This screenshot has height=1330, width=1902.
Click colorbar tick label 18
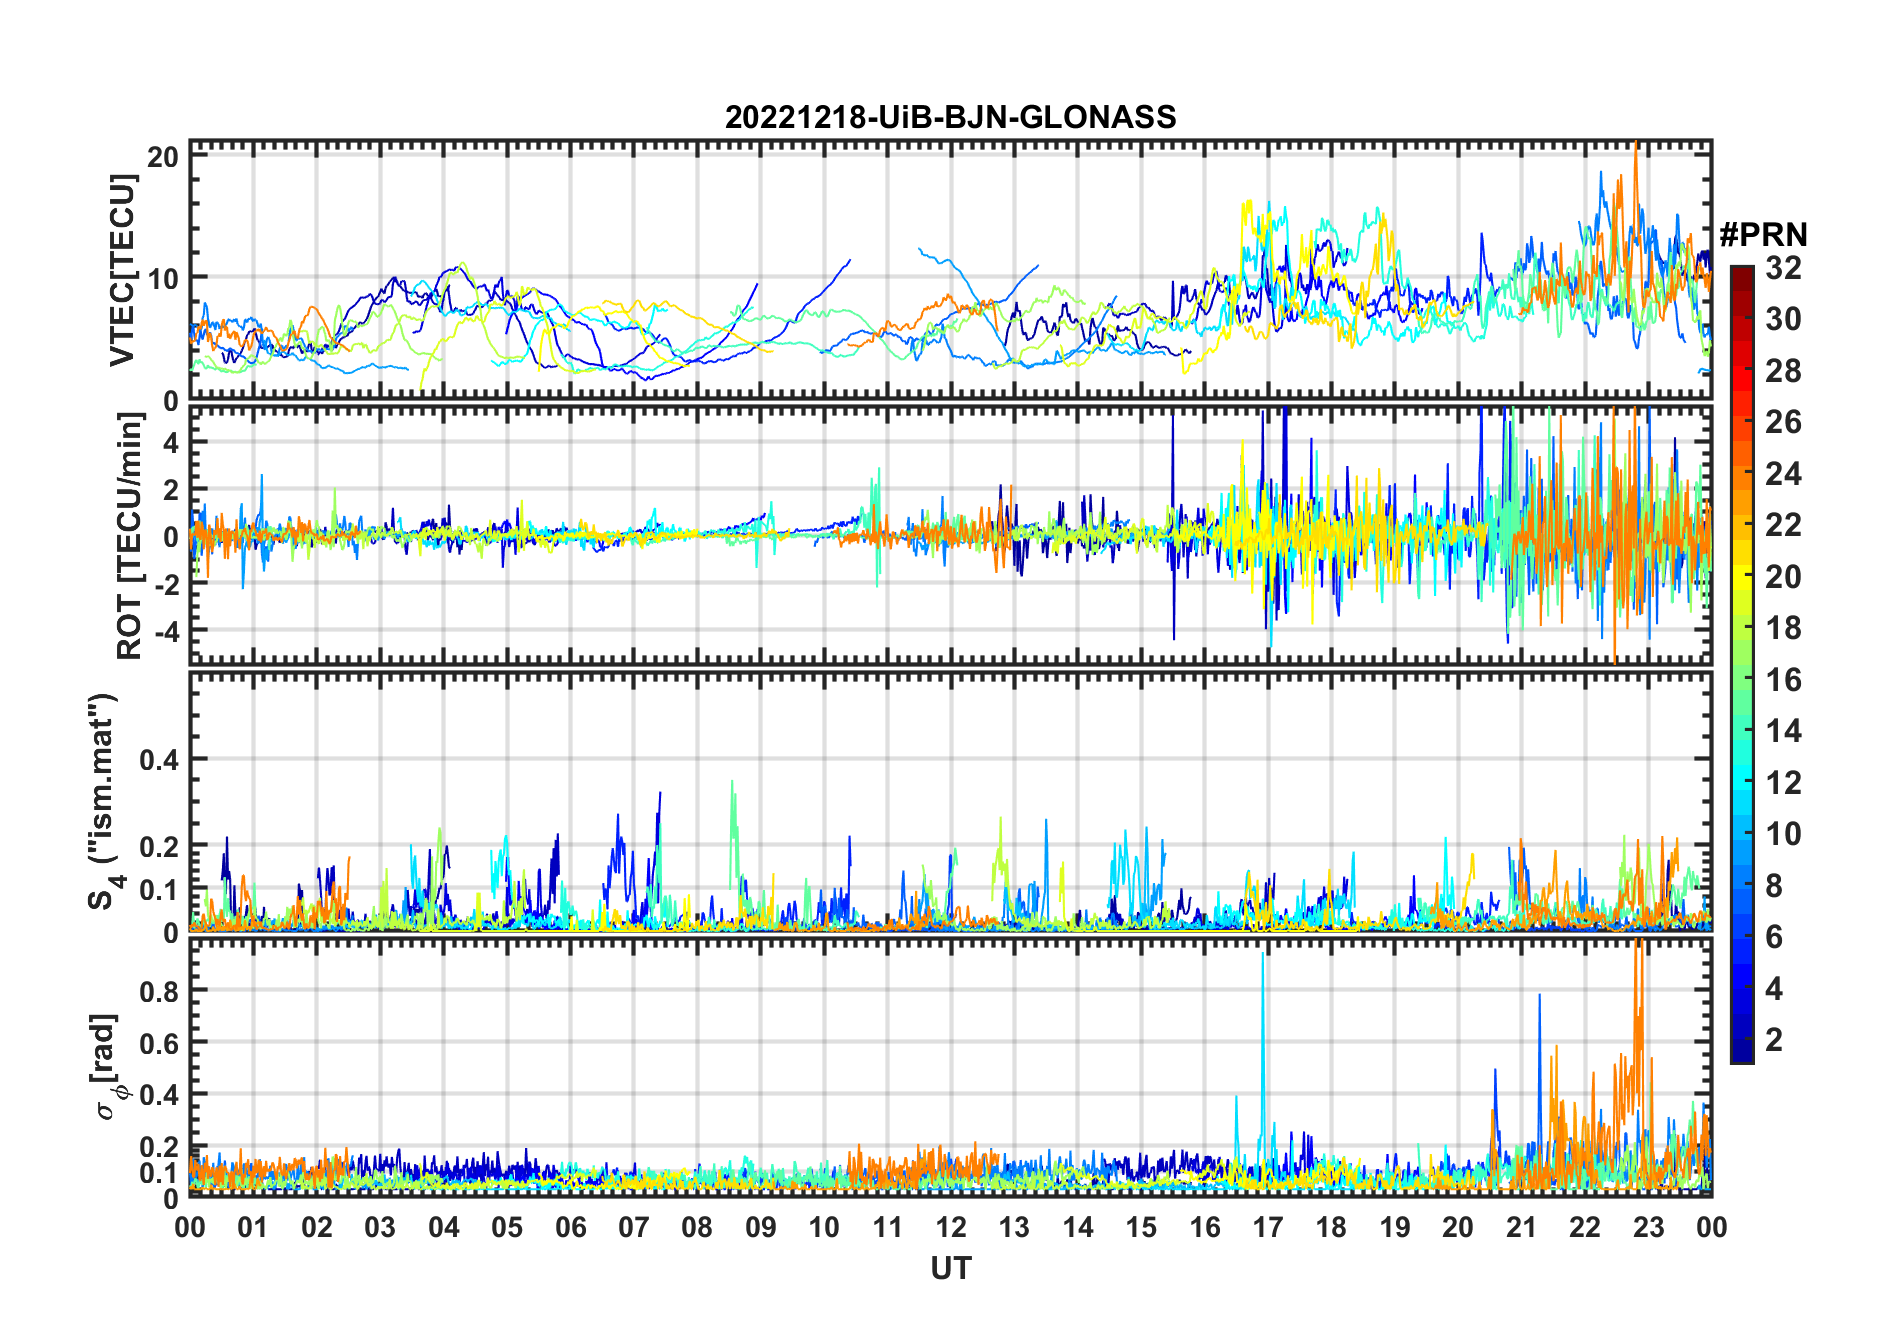[1783, 628]
